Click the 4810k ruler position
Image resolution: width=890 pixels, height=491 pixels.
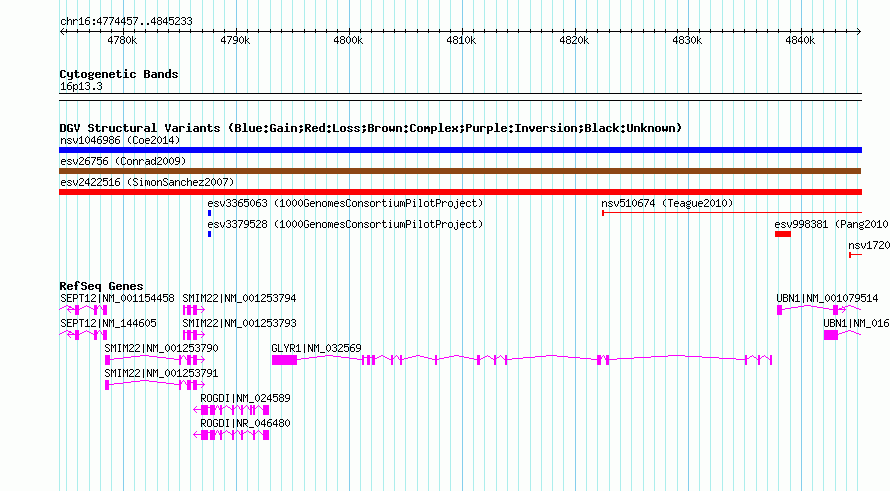[x=461, y=40]
